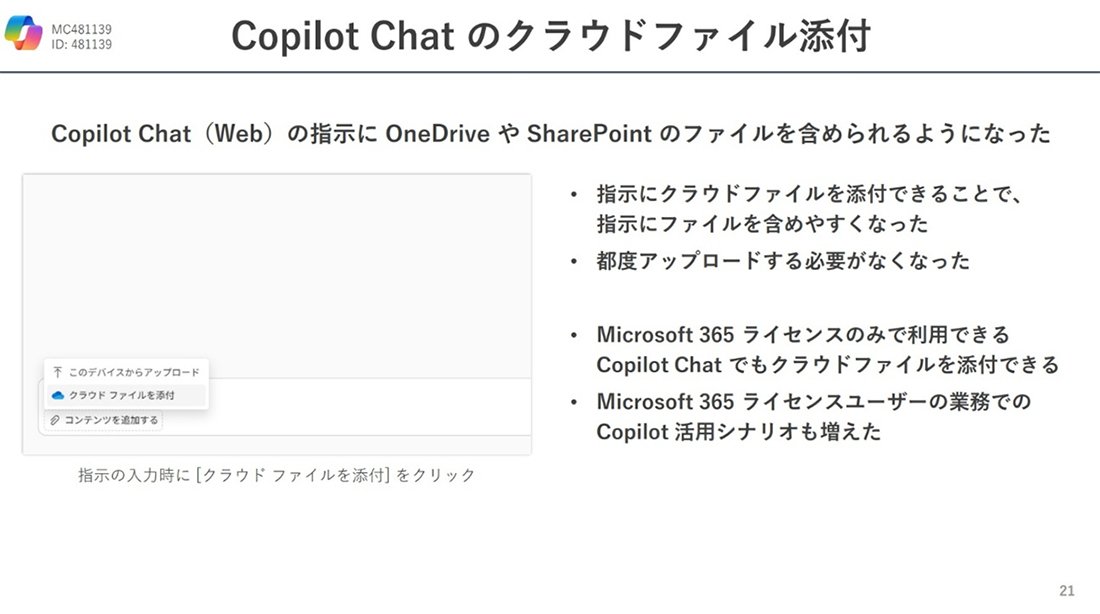Click the paperclip icon beside コンテンツを追加する
1100x614 pixels.
coord(55,420)
